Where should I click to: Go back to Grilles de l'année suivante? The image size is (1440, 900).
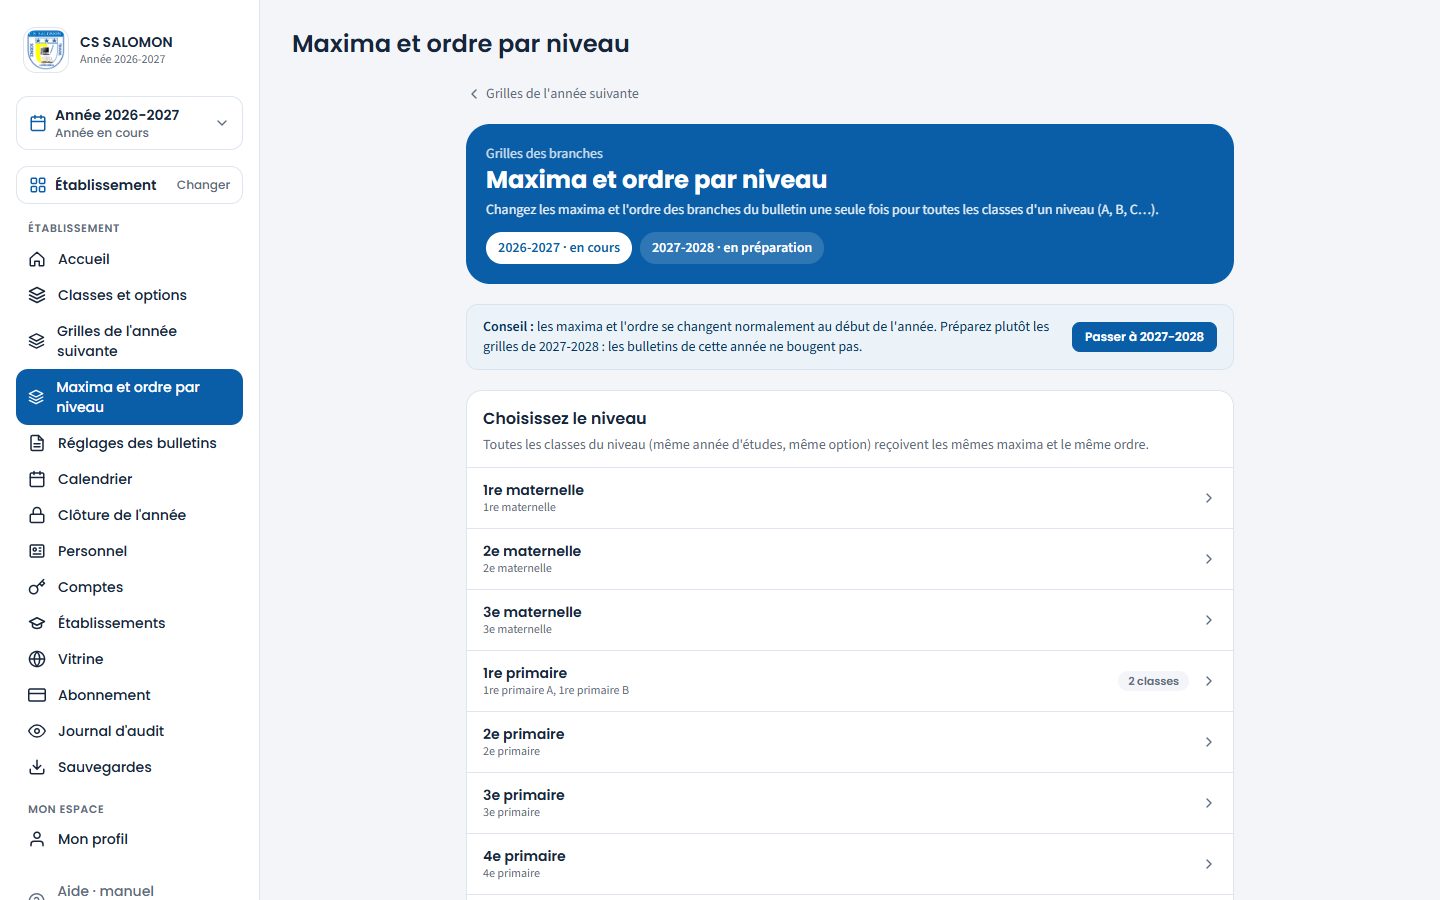pyautogui.click(x=554, y=93)
